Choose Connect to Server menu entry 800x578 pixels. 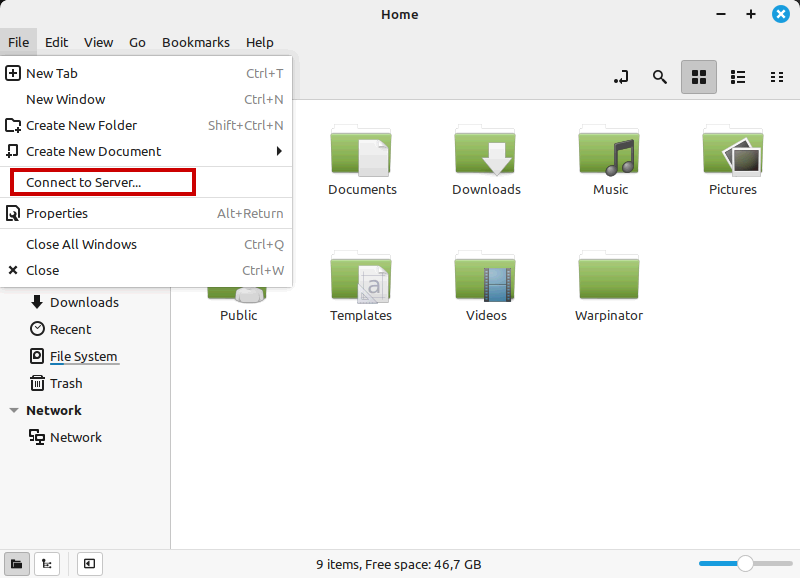pyautogui.click(x=146, y=183)
